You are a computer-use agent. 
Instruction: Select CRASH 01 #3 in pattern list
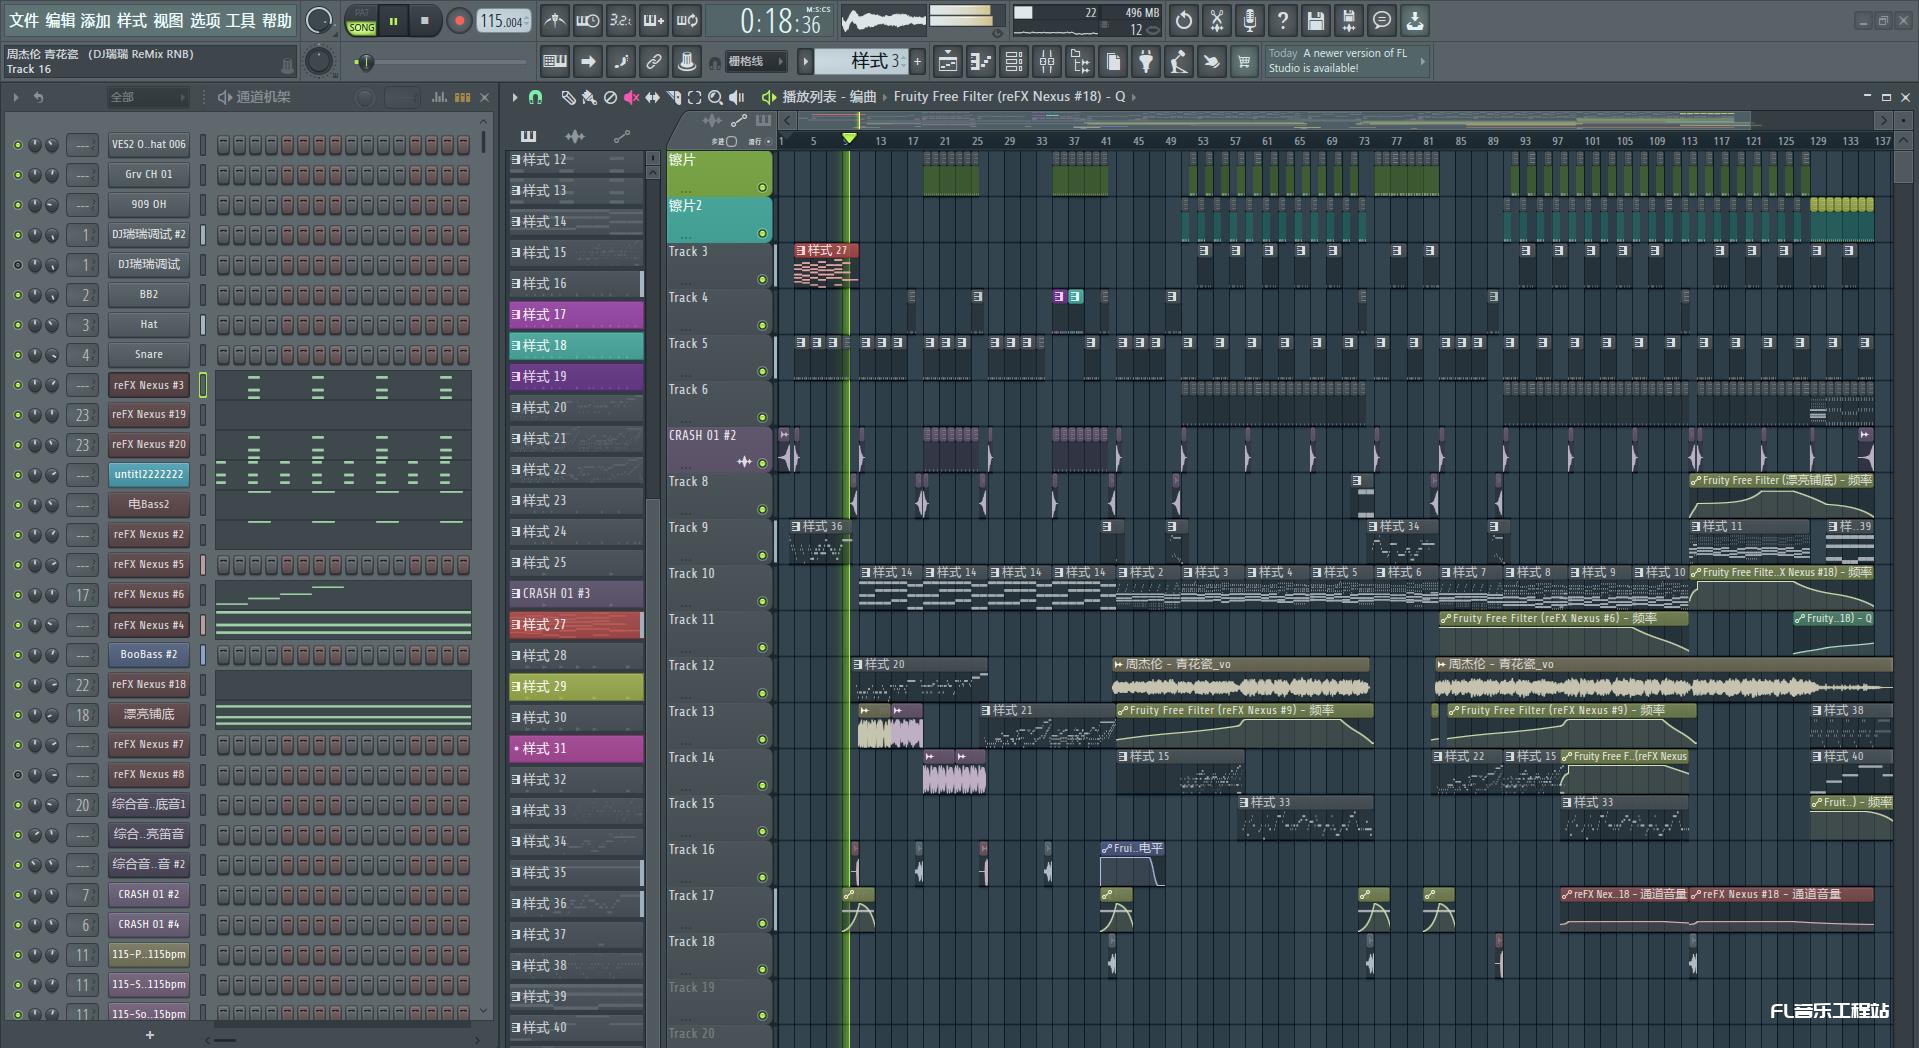576,594
